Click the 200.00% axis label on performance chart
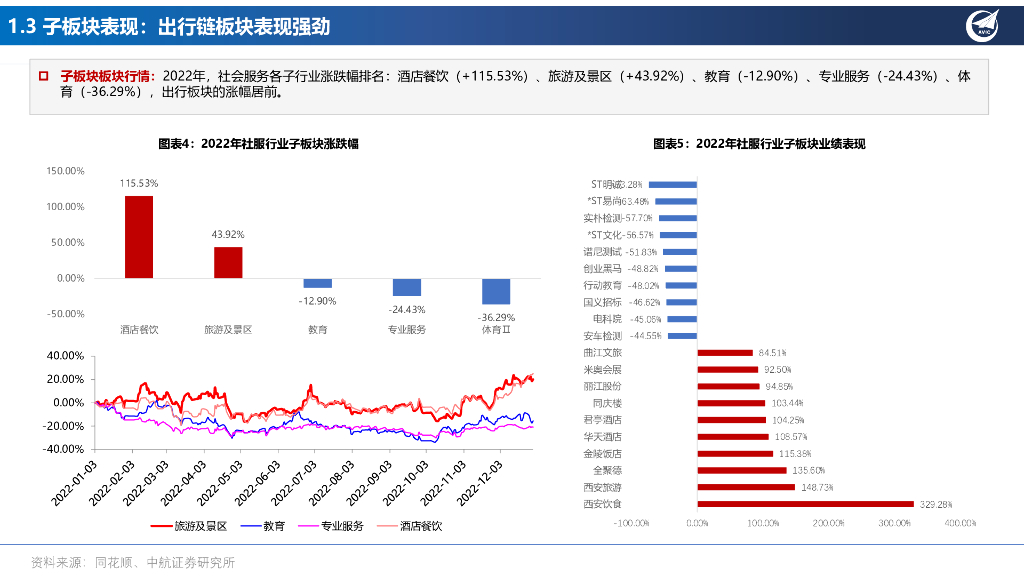1024x576 pixels. click(x=829, y=523)
